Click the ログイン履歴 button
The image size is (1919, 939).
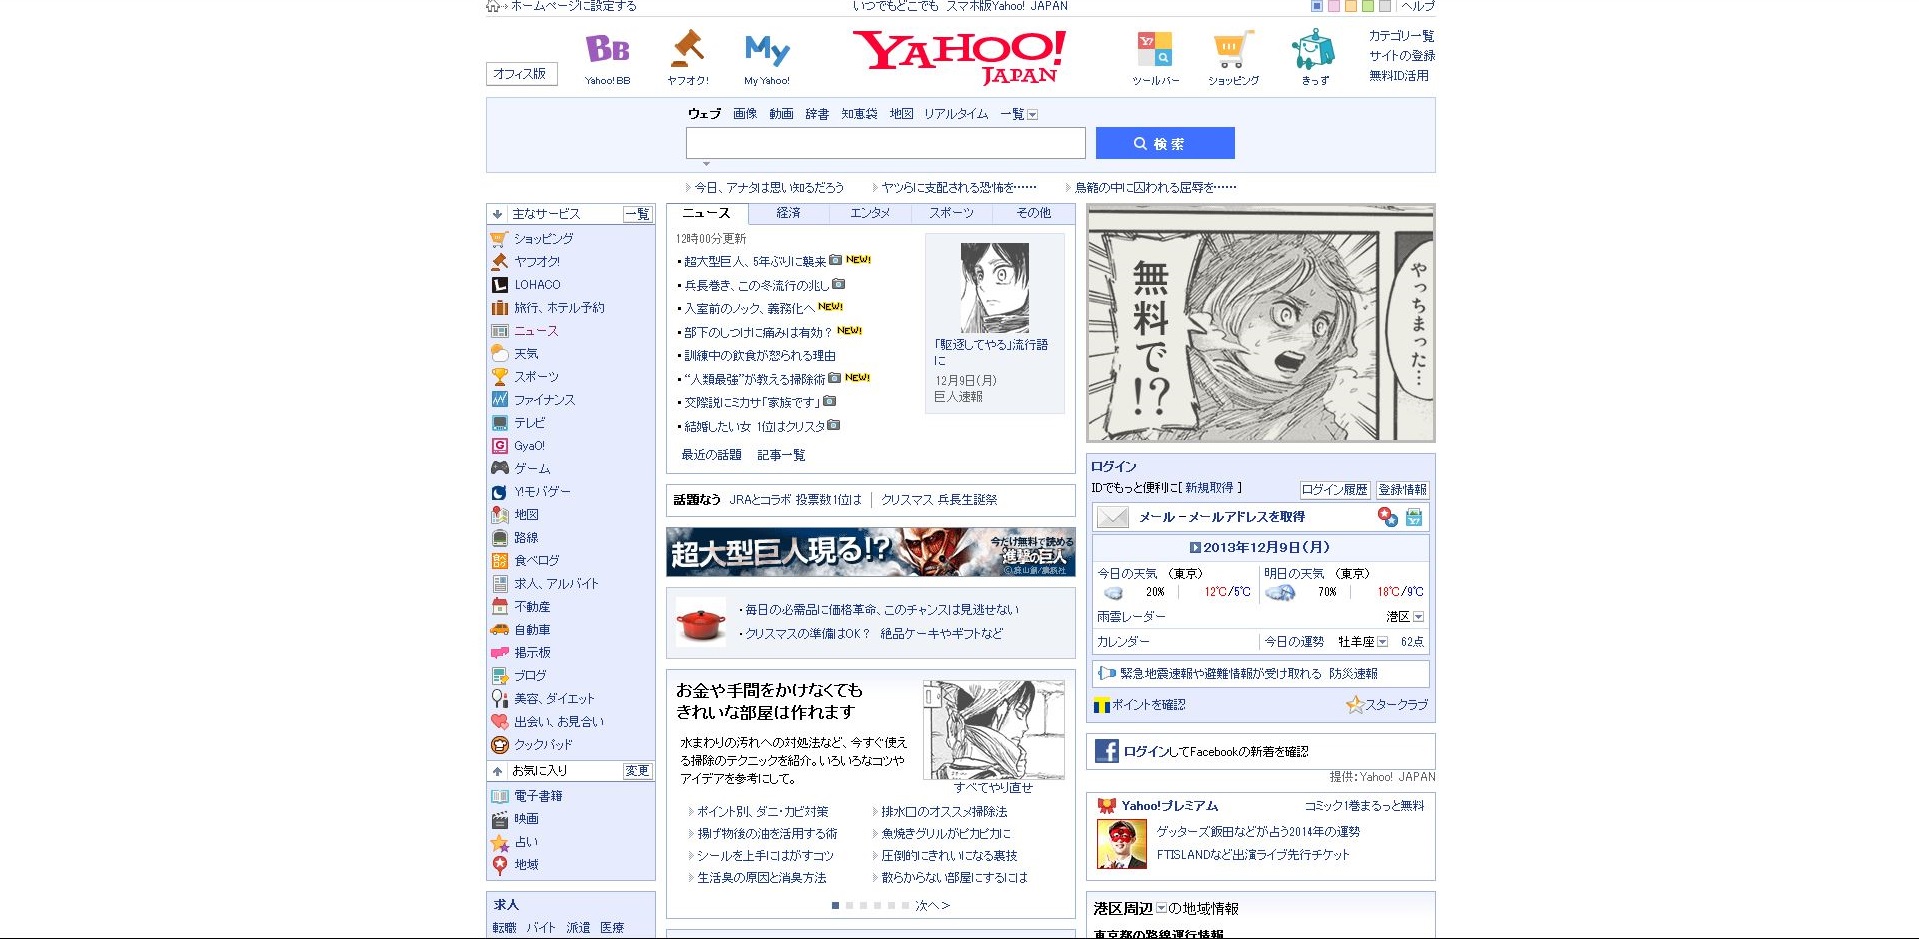point(1334,490)
